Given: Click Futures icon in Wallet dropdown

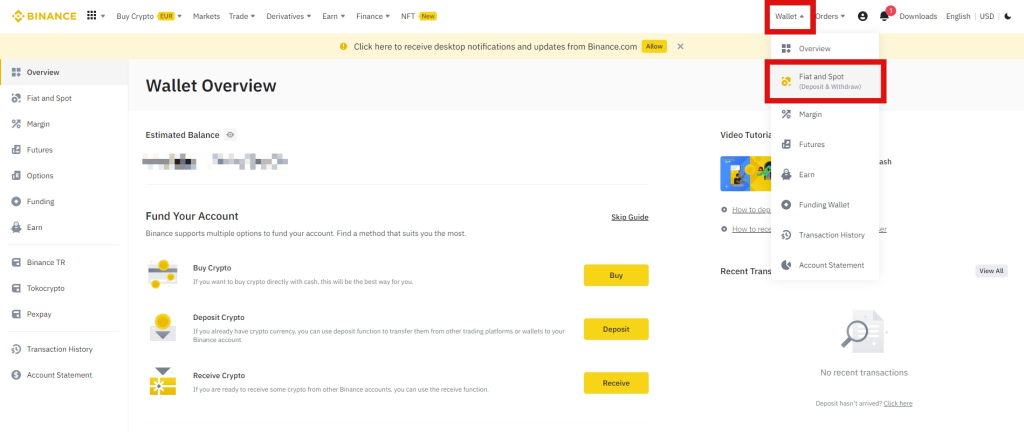Looking at the screenshot, I should [x=786, y=144].
